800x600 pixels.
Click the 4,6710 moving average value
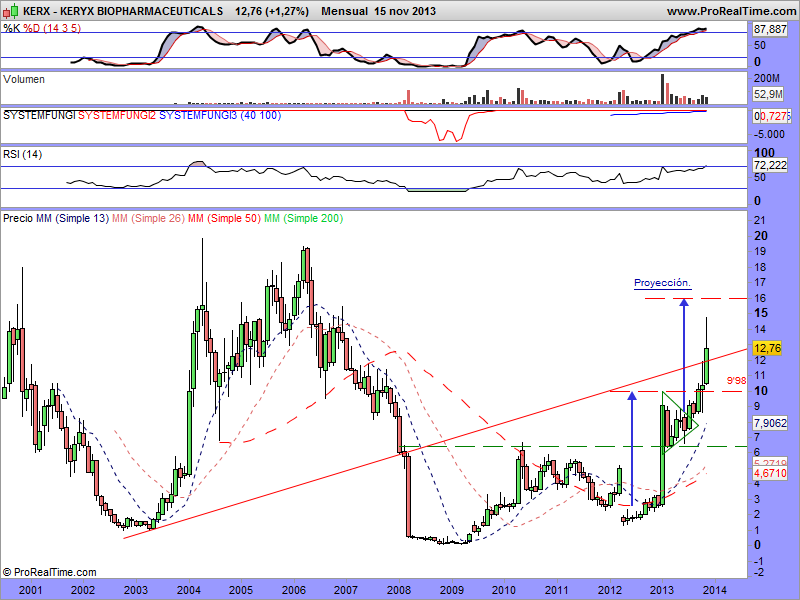coord(770,473)
